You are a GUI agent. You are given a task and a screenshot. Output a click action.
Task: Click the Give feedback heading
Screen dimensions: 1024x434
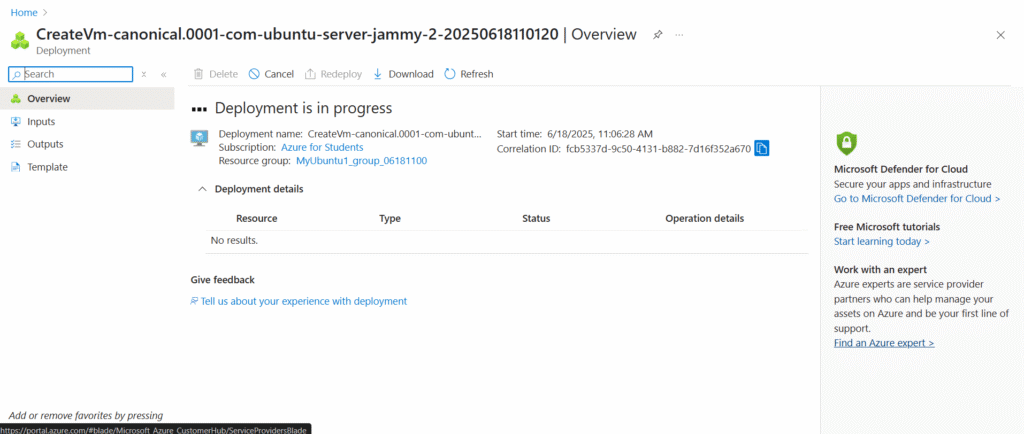click(x=223, y=280)
